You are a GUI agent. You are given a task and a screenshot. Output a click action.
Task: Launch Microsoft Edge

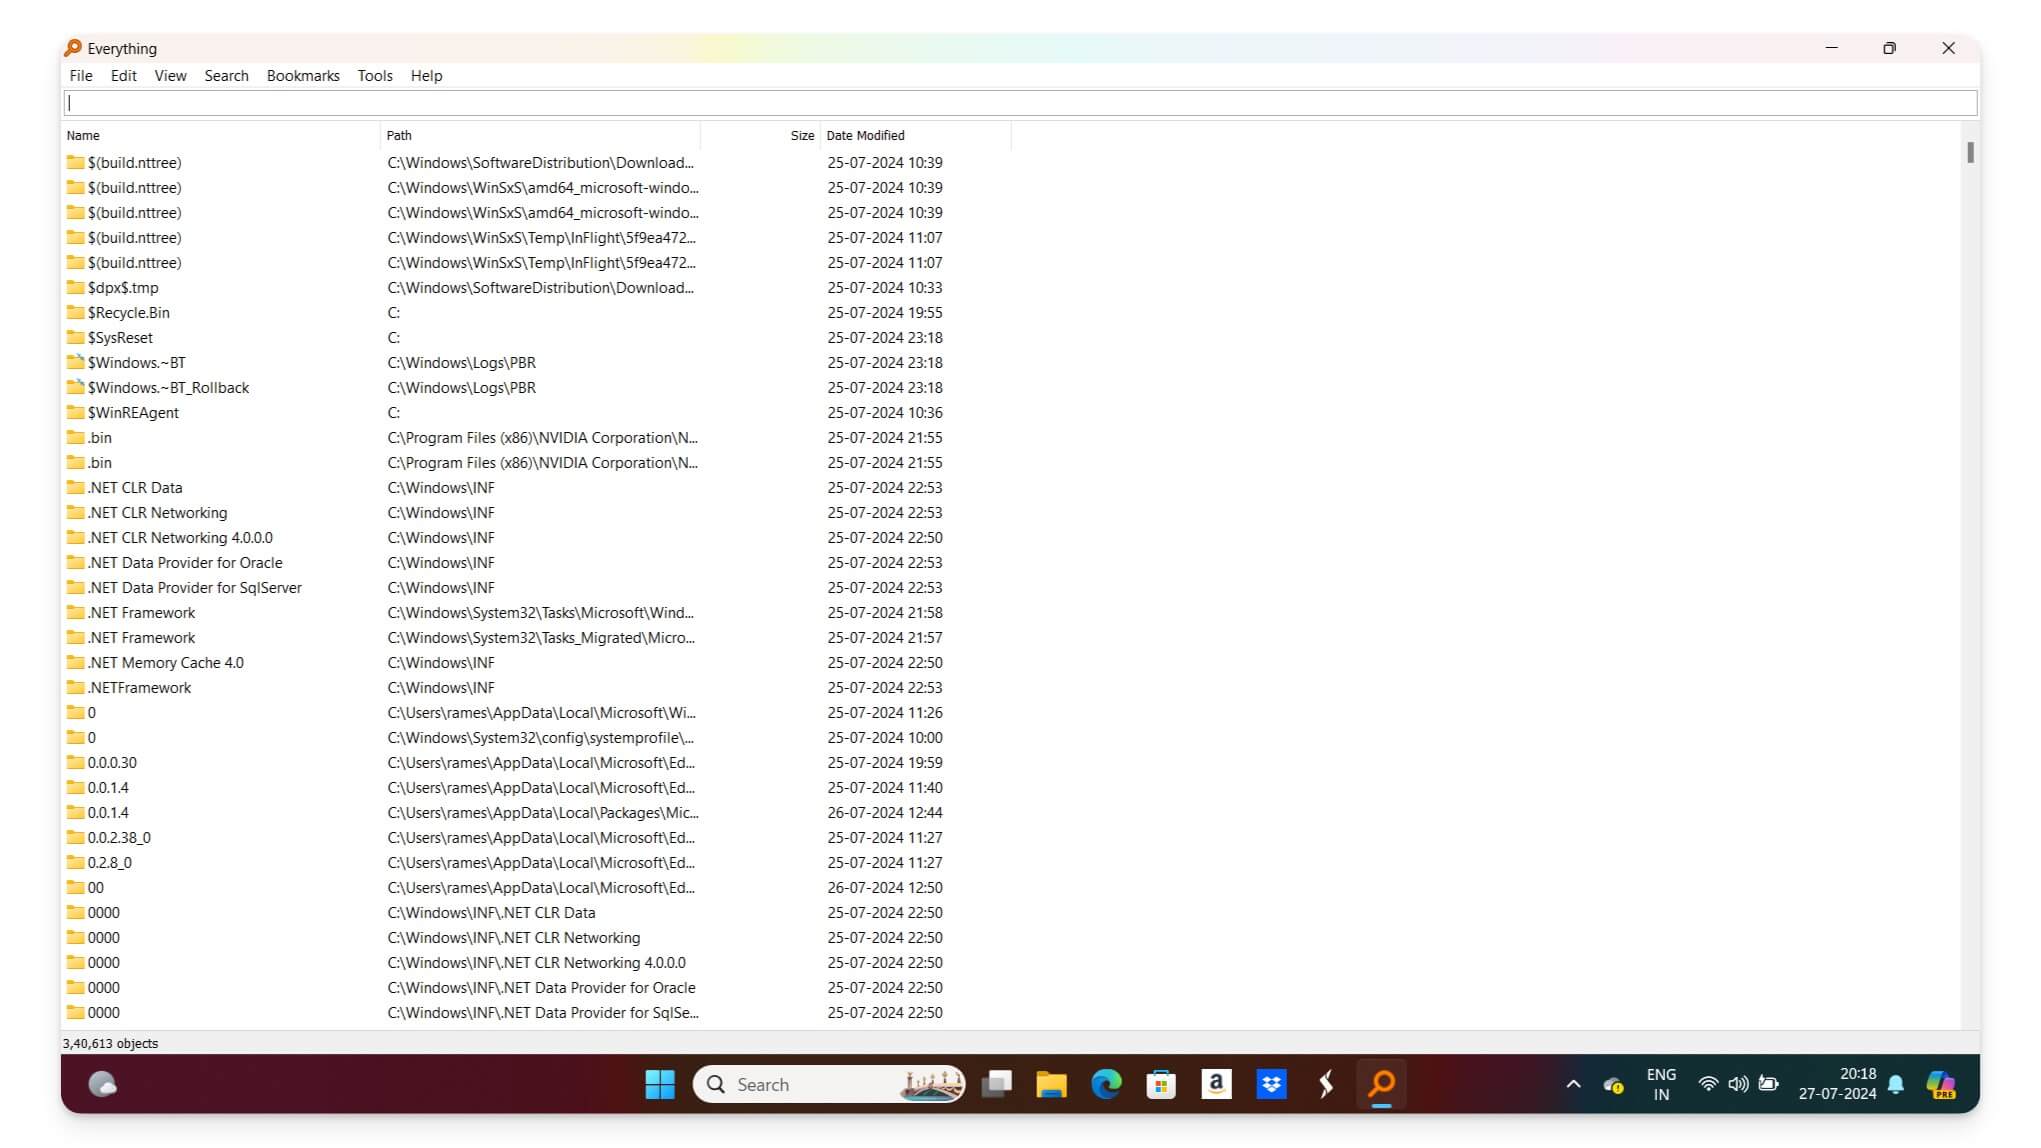(x=1104, y=1083)
